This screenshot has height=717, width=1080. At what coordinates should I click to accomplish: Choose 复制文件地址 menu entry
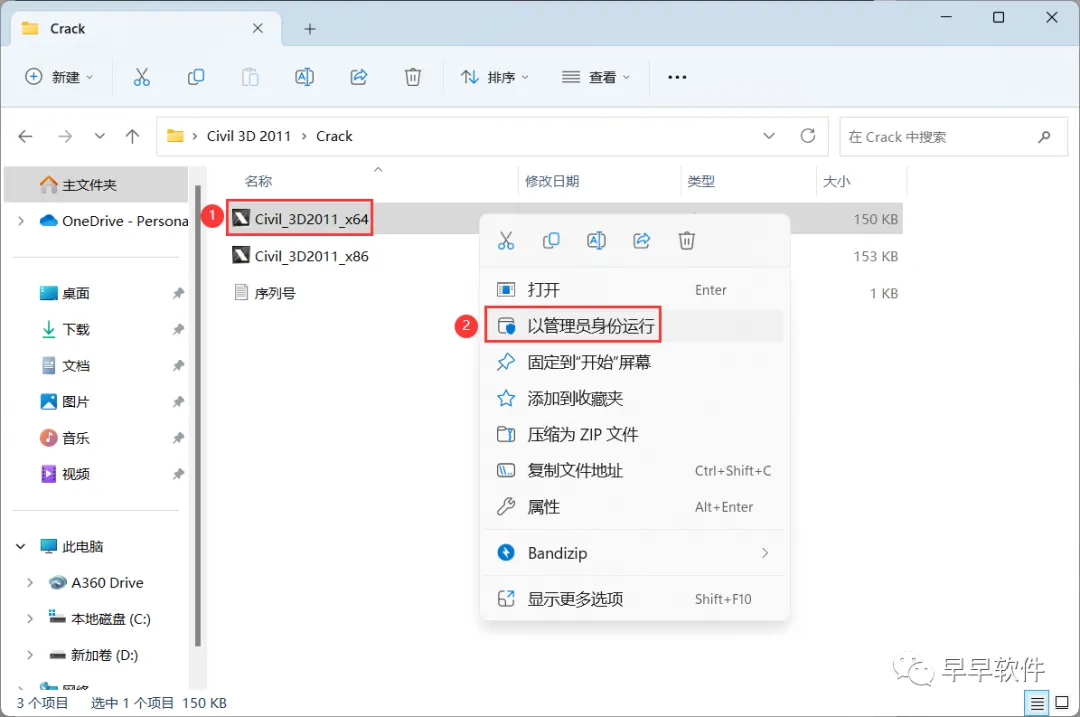[x=634, y=470]
